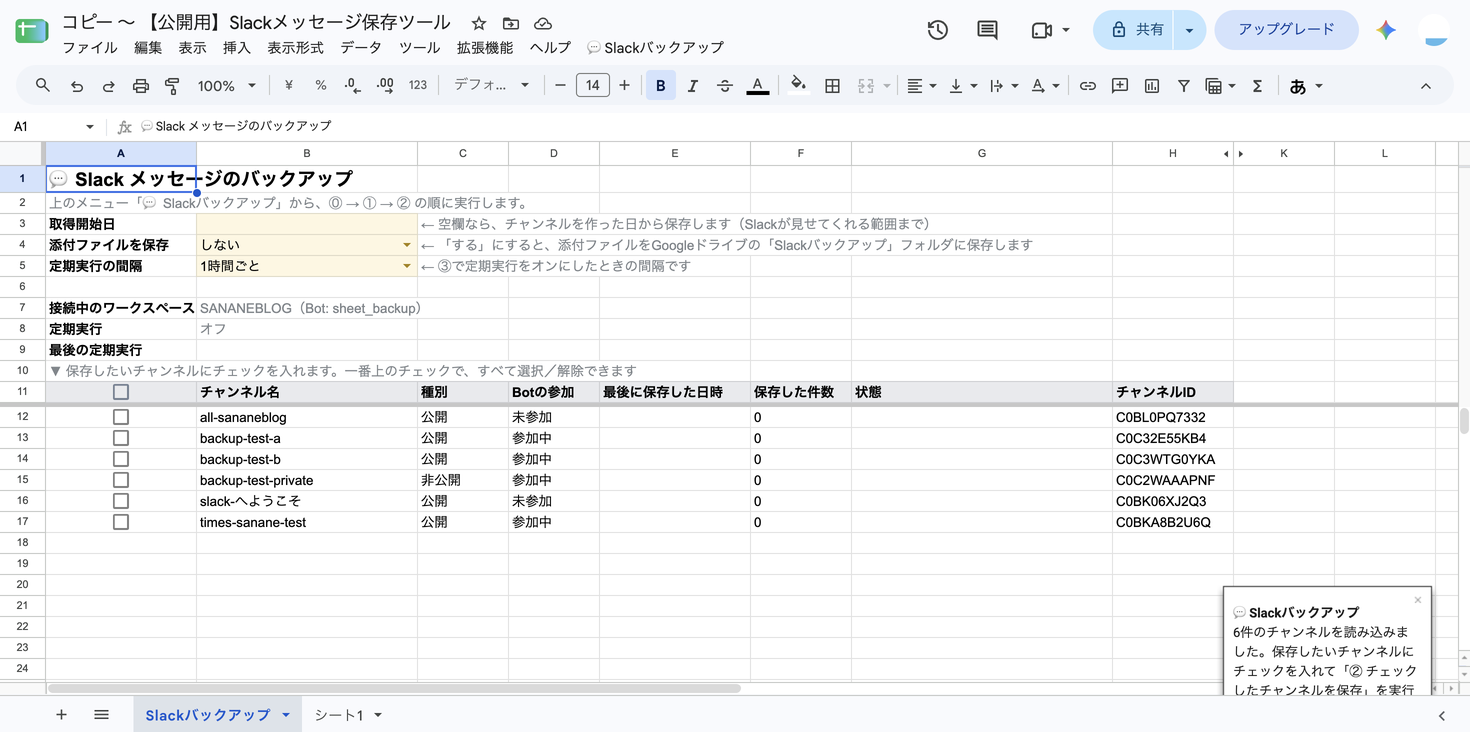Print the spreadsheet with printer icon
Viewport: 1470px width, 732px height.
click(141, 86)
